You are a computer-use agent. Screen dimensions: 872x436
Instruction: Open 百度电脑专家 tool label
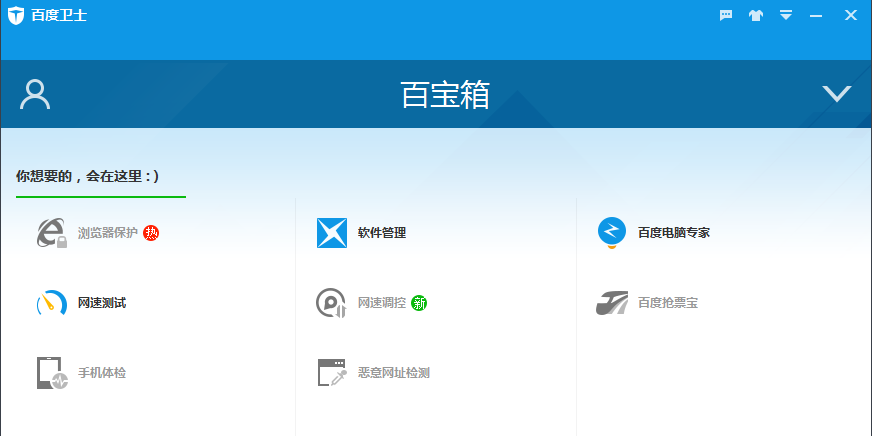(673, 232)
